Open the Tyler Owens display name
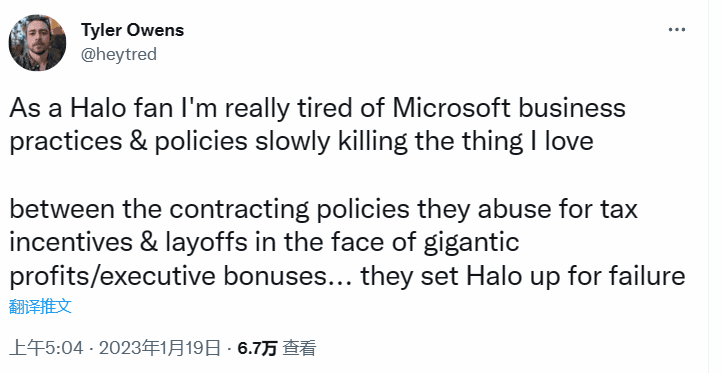The height and width of the screenshot is (373, 723). click(132, 30)
